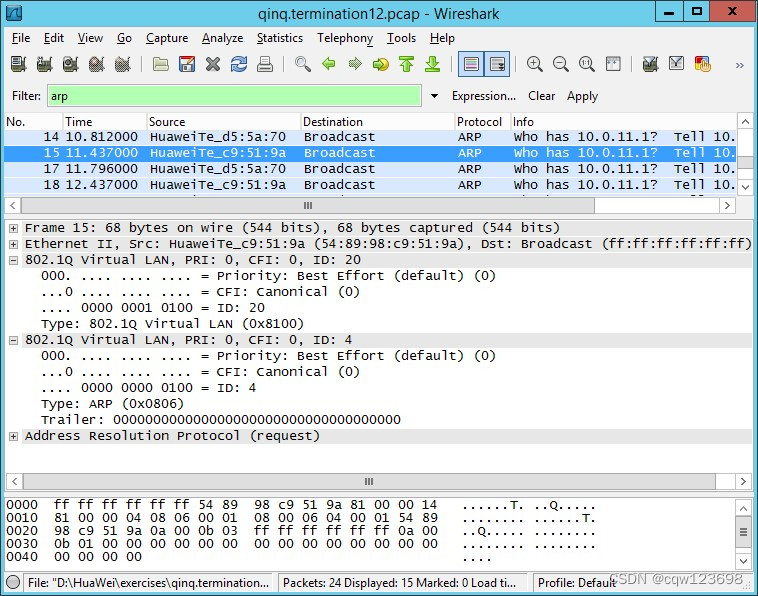Zoom out on packet text

[561, 64]
